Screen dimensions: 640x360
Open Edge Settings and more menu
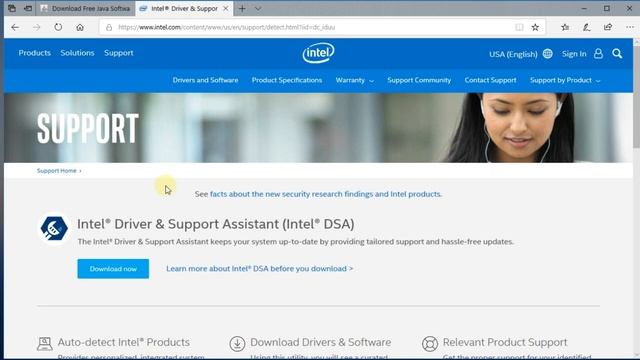pos(630,27)
